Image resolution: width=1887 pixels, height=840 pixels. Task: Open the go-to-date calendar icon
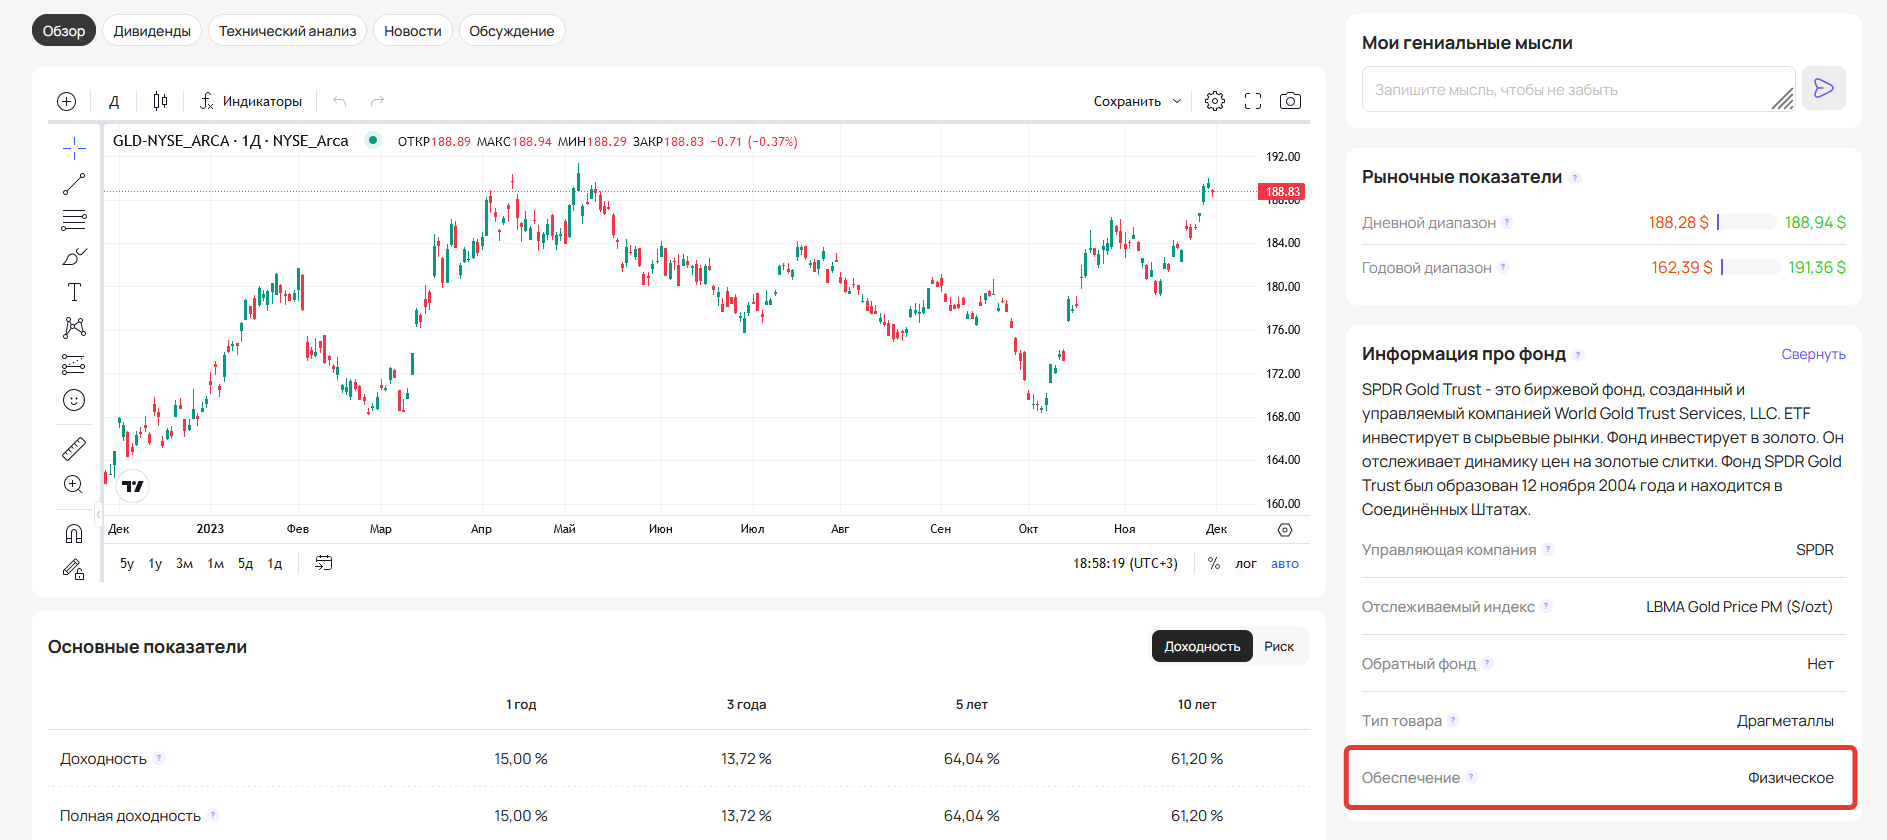pos(324,563)
